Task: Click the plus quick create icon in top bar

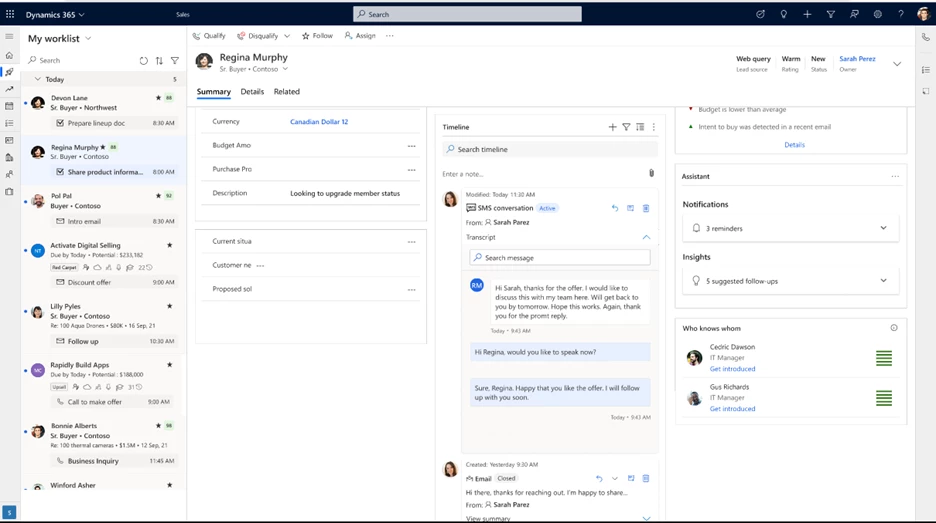Action: 807,14
